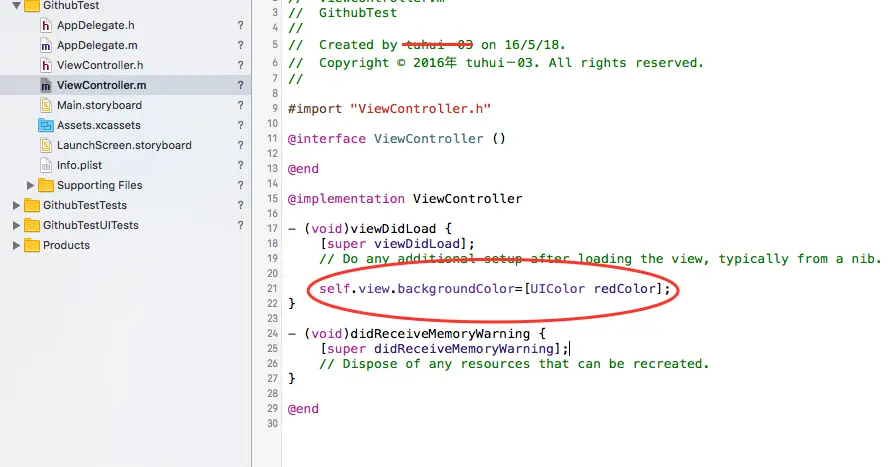Click the source control status of GithubTestUITests
892x467 pixels.
click(240, 225)
